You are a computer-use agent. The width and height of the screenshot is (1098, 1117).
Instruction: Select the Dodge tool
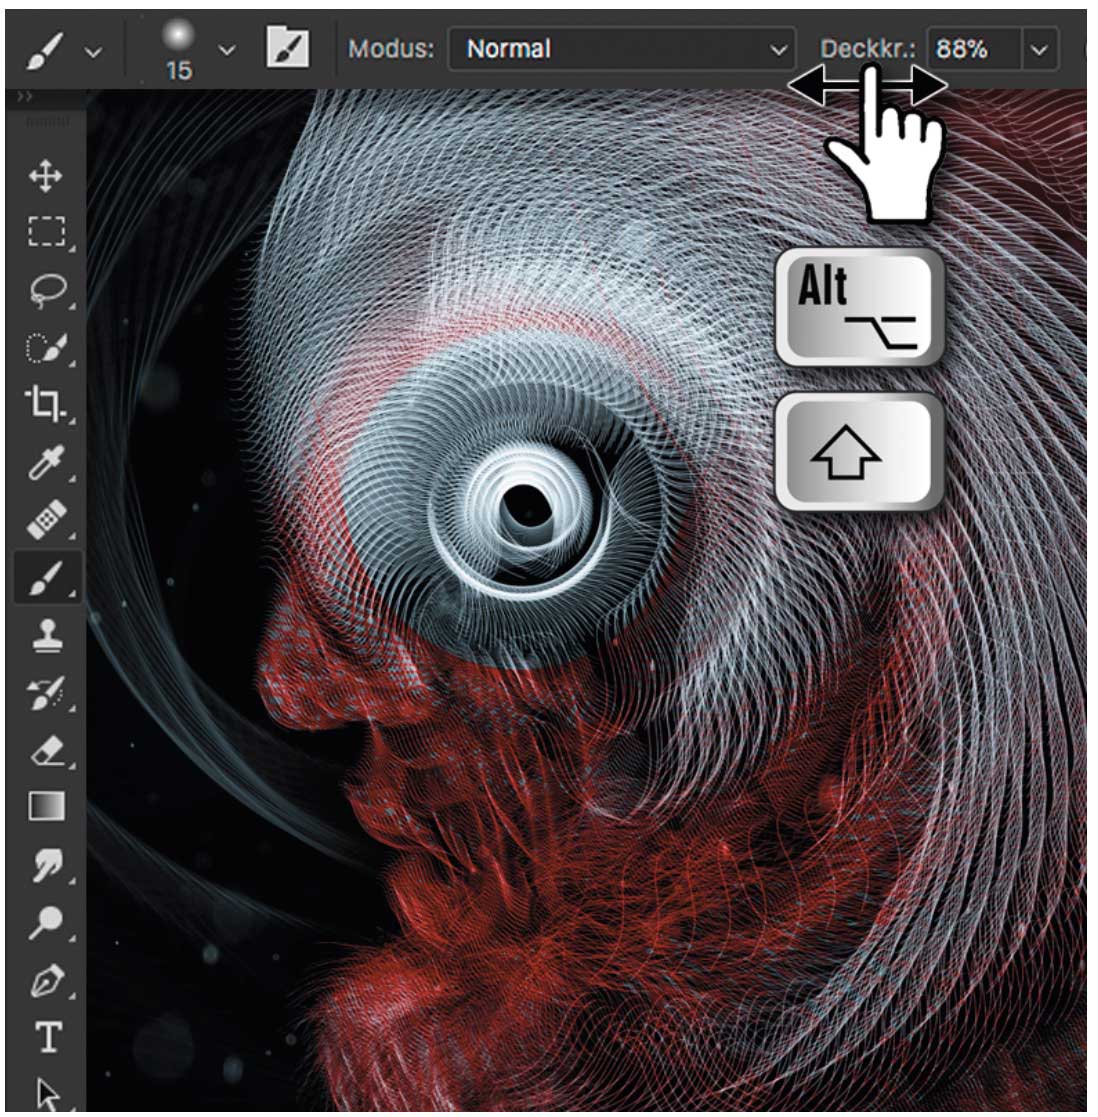(46, 923)
